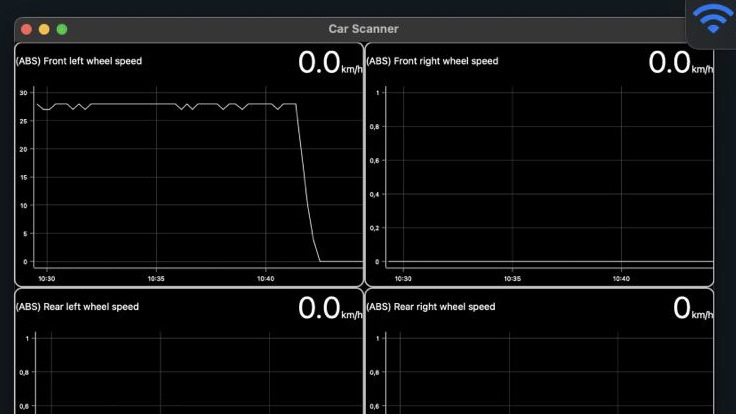Click the Car Scanner window title

(x=363, y=29)
